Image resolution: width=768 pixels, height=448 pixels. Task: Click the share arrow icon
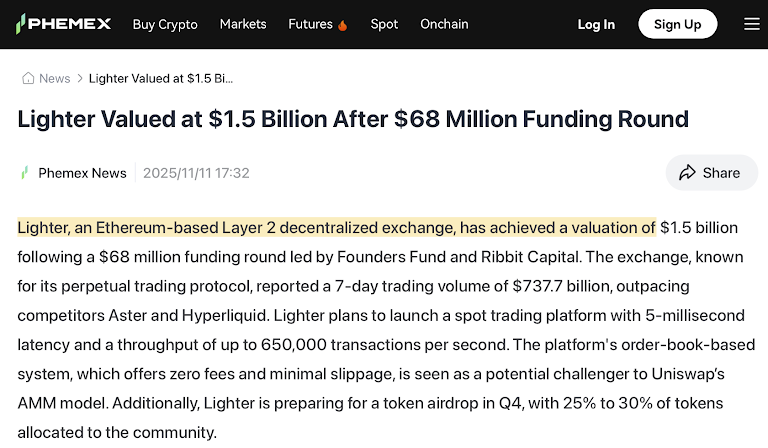click(x=687, y=172)
